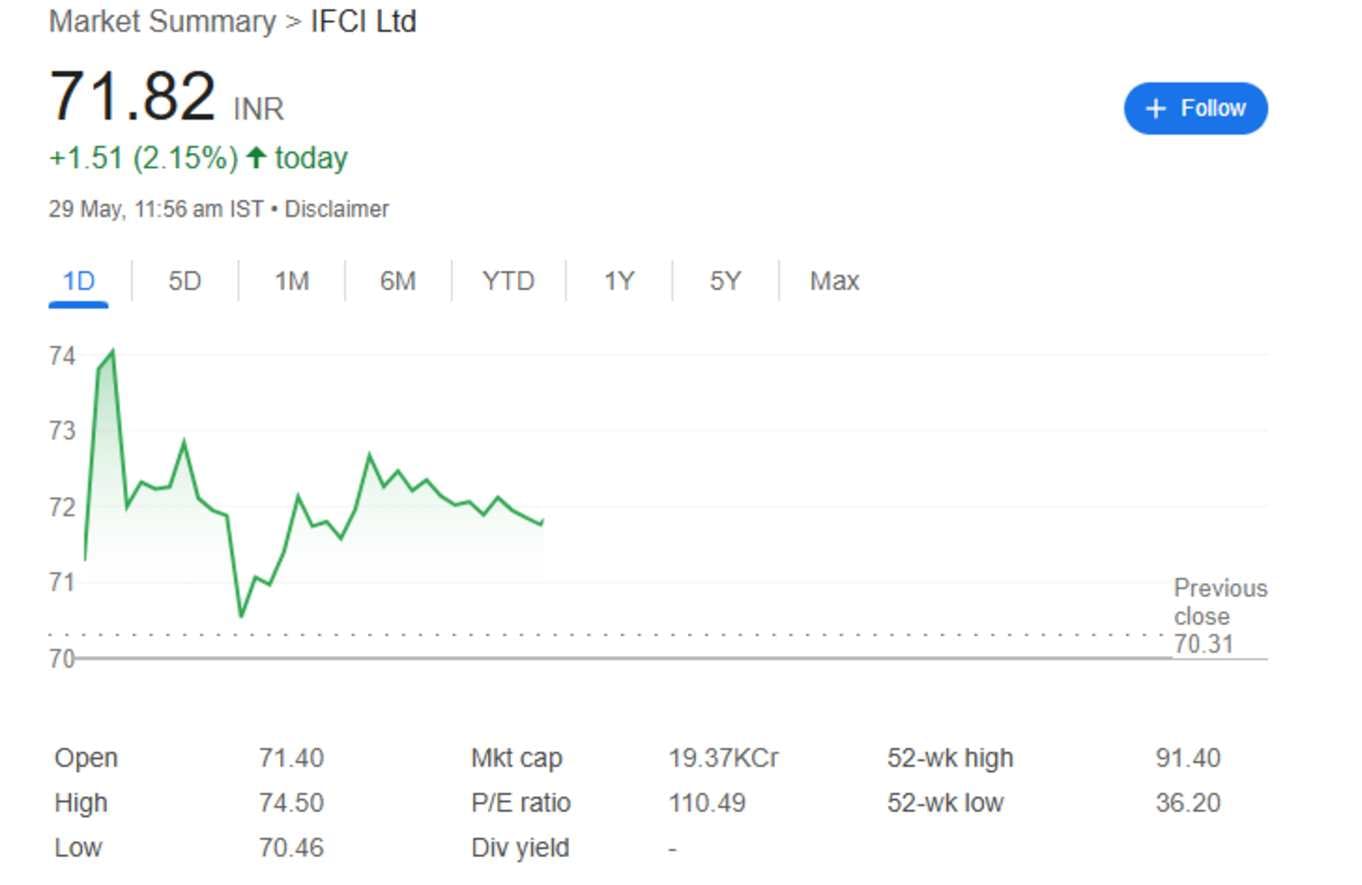Select the 6M chart range

[397, 281]
